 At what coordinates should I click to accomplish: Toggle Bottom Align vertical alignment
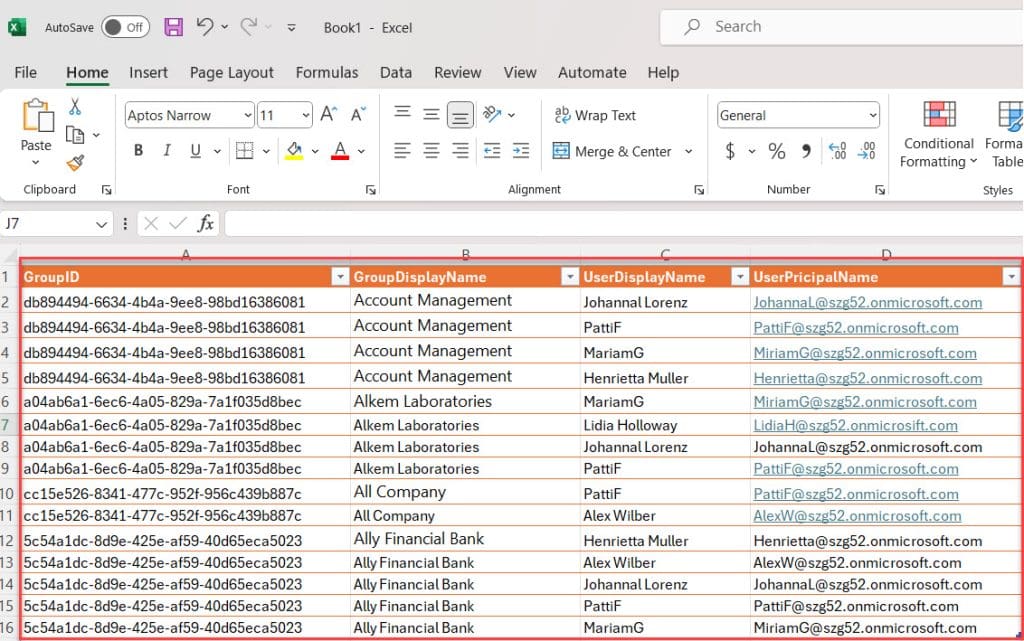click(460, 115)
